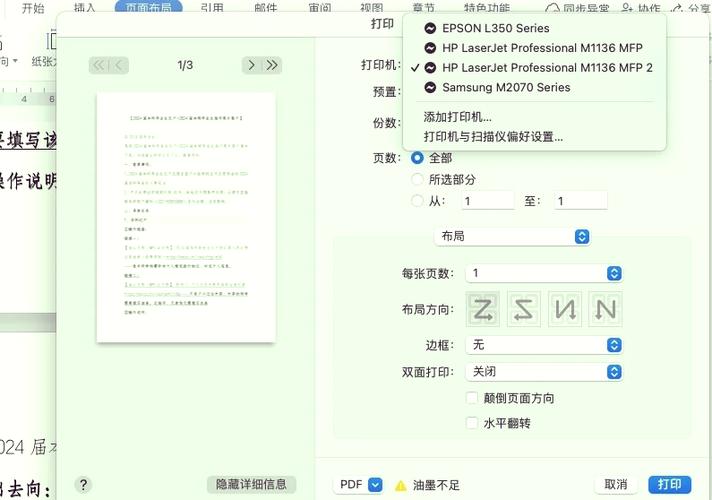712x500 pixels.
Task: Go to next preview page
Action: [x=251, y=65]
